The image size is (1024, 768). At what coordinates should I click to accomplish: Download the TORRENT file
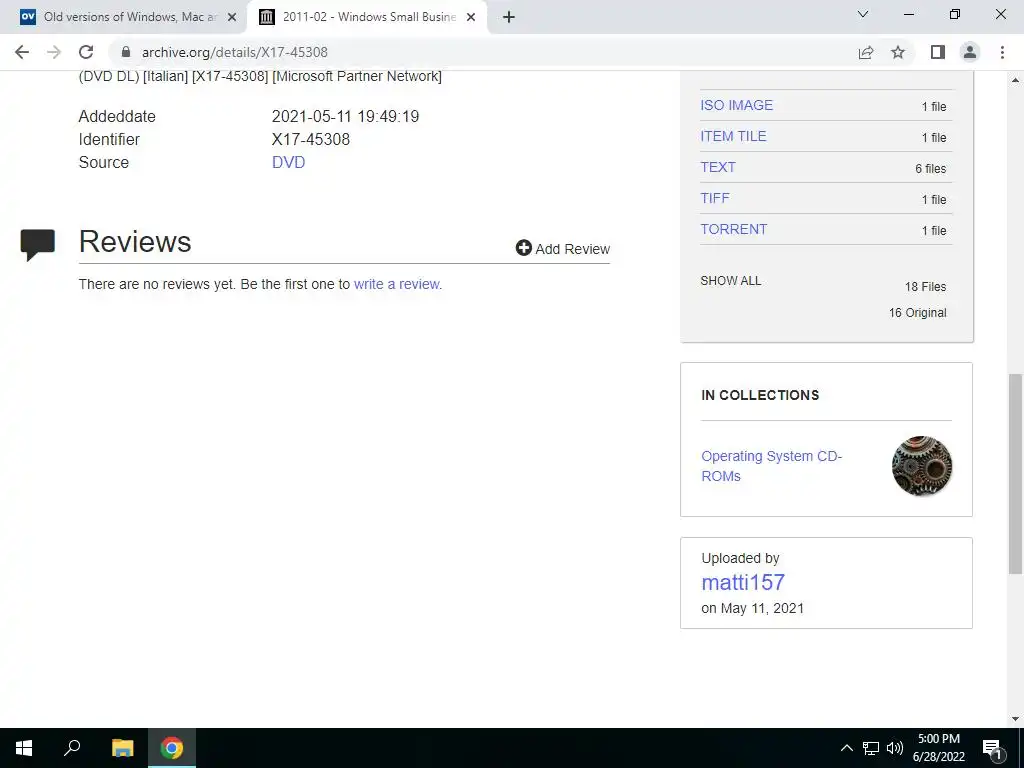(x=733, y=229)
